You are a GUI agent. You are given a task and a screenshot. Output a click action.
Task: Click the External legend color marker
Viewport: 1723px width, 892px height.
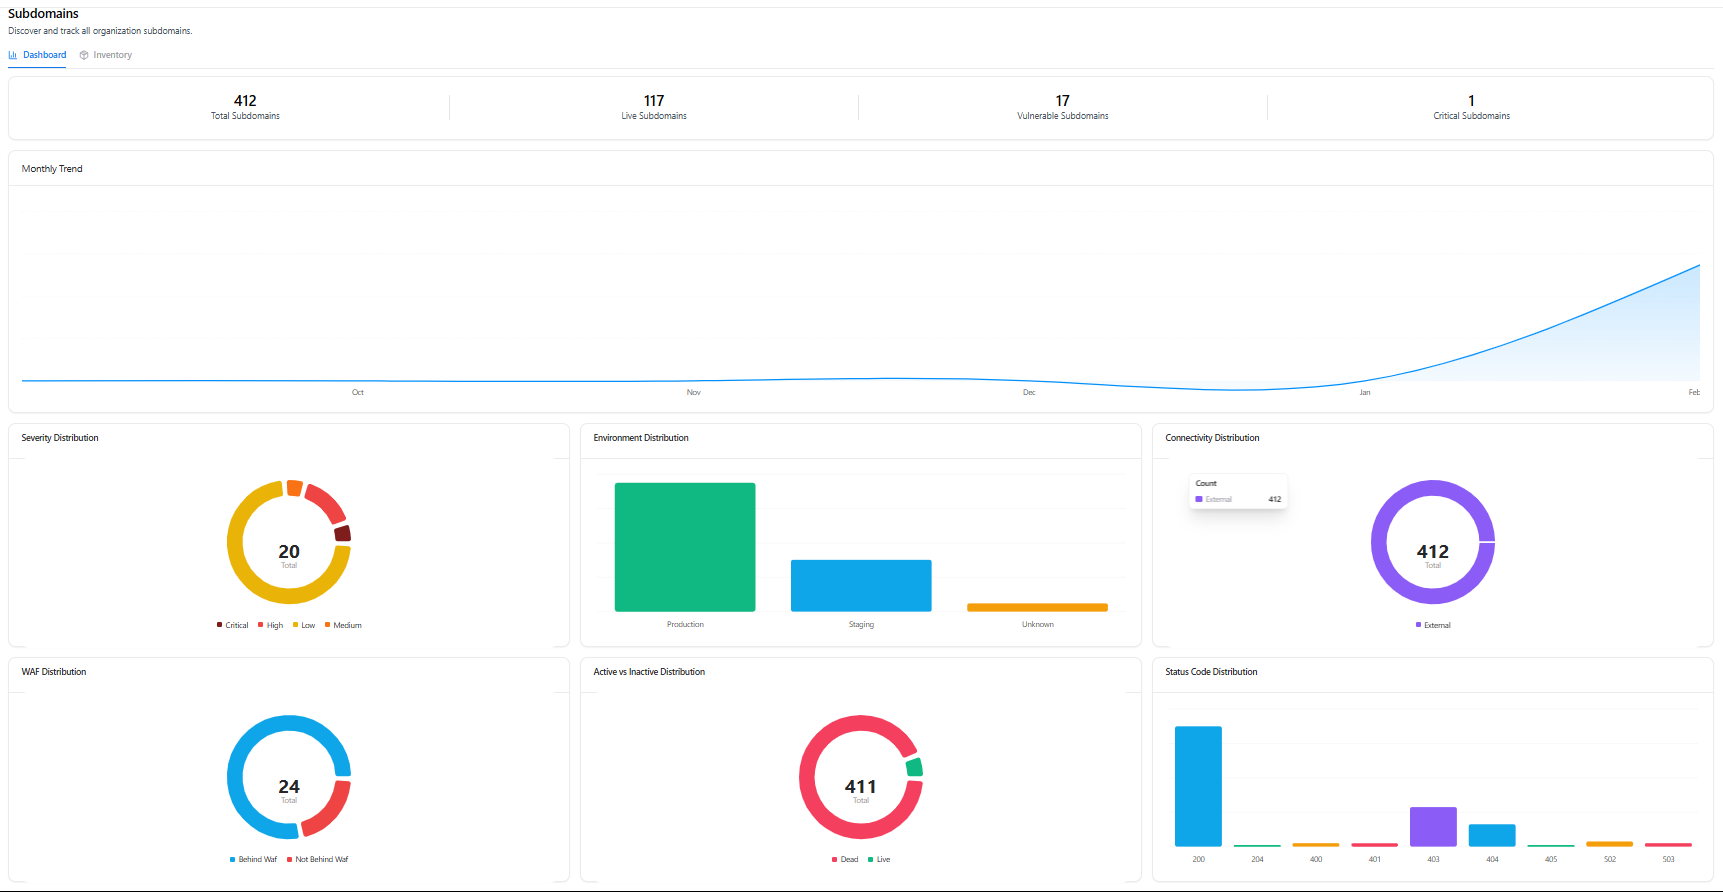click(1418, 625)
